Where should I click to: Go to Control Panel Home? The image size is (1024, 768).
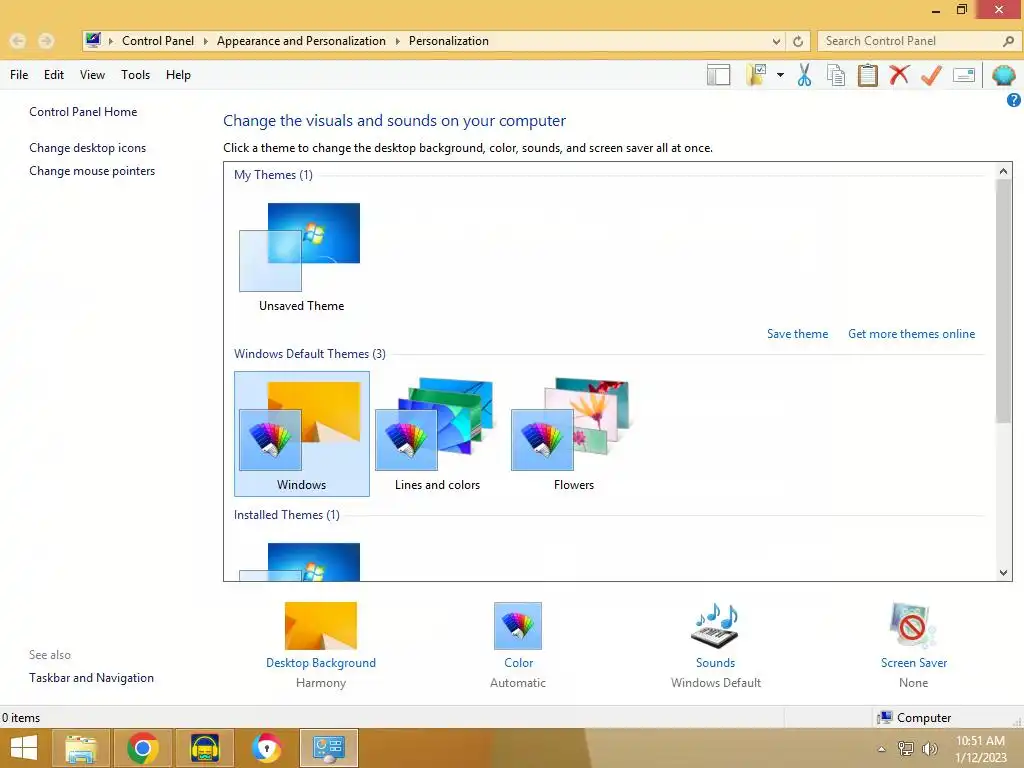[83, 112]
